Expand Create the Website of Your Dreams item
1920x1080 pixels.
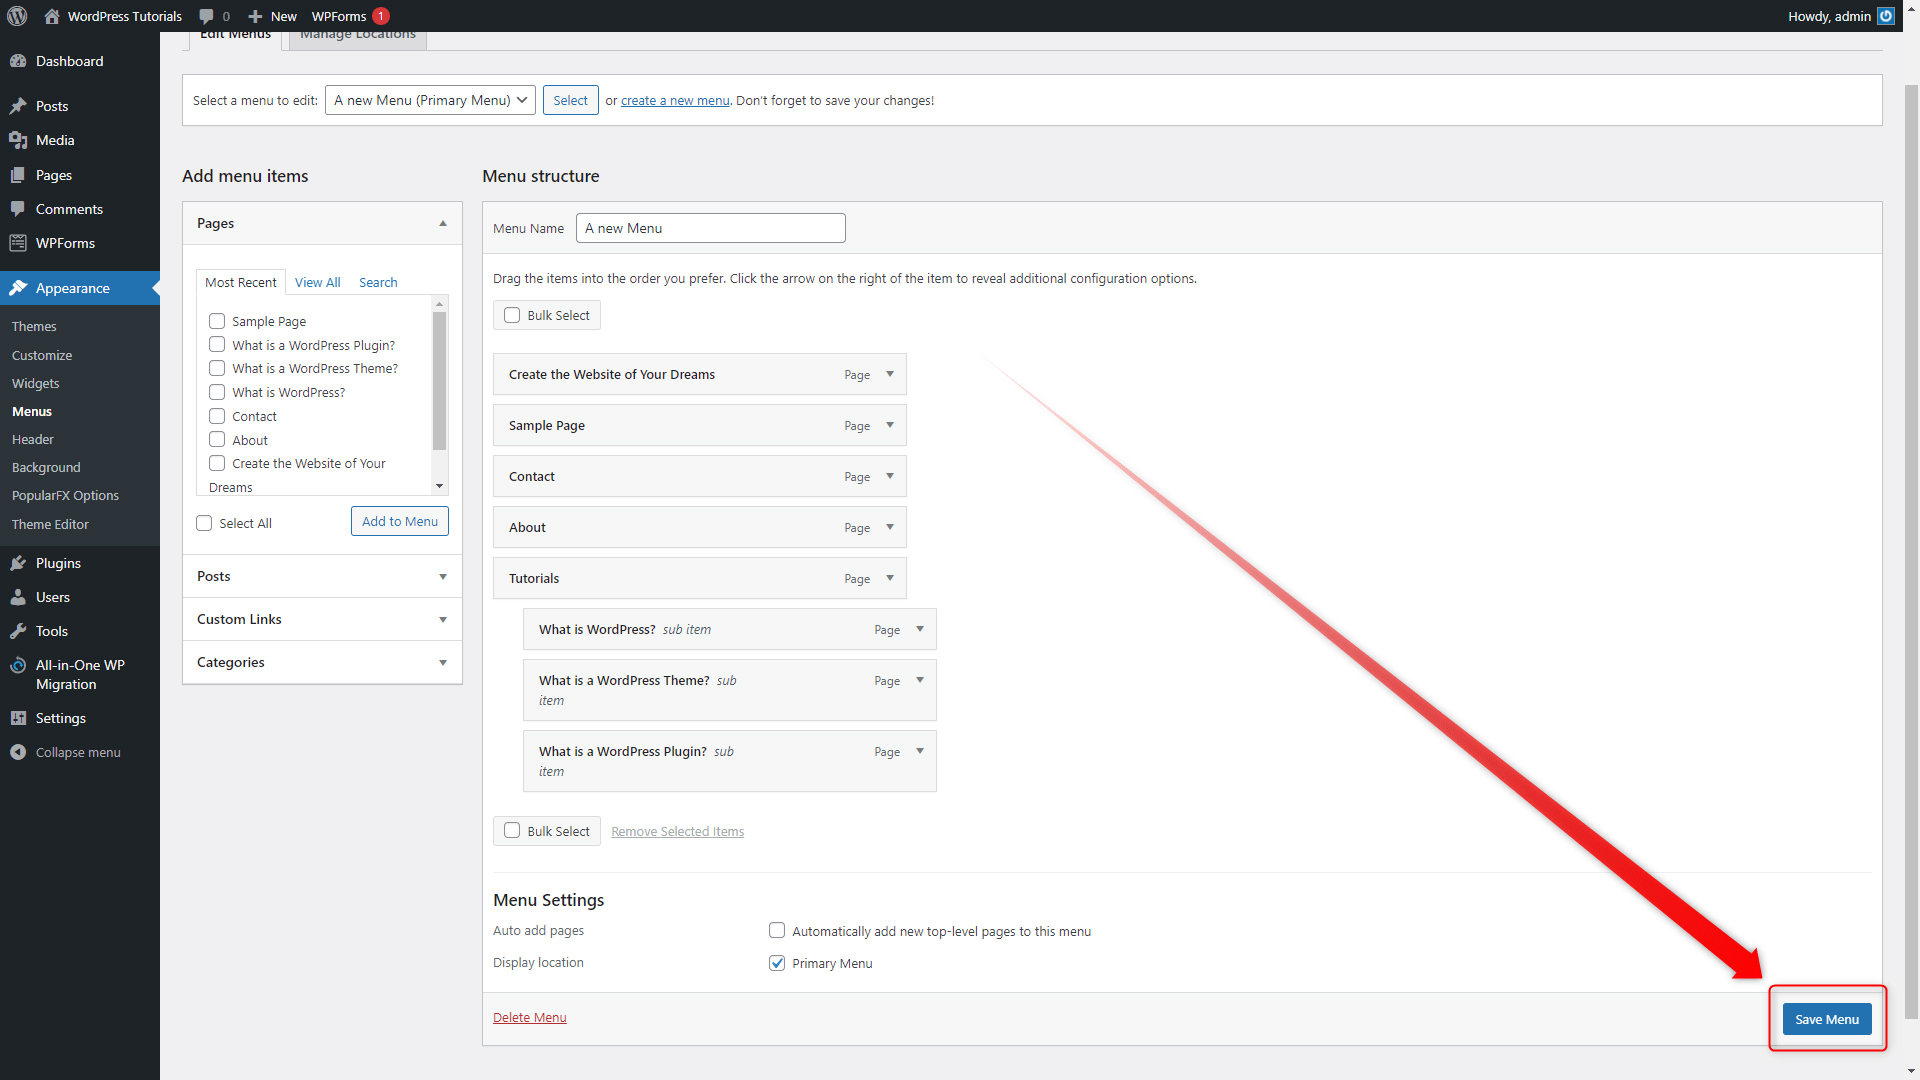tap(890, 374)
